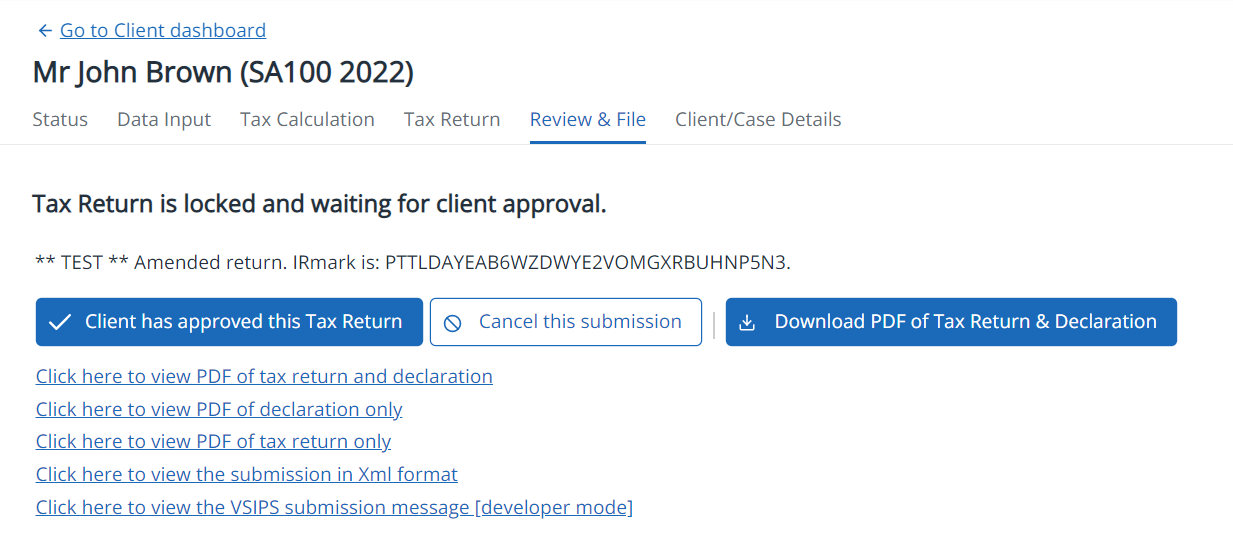Click the checkmark icon on the approval button
Screen dimensions: 1233x559
coord(60,322)
